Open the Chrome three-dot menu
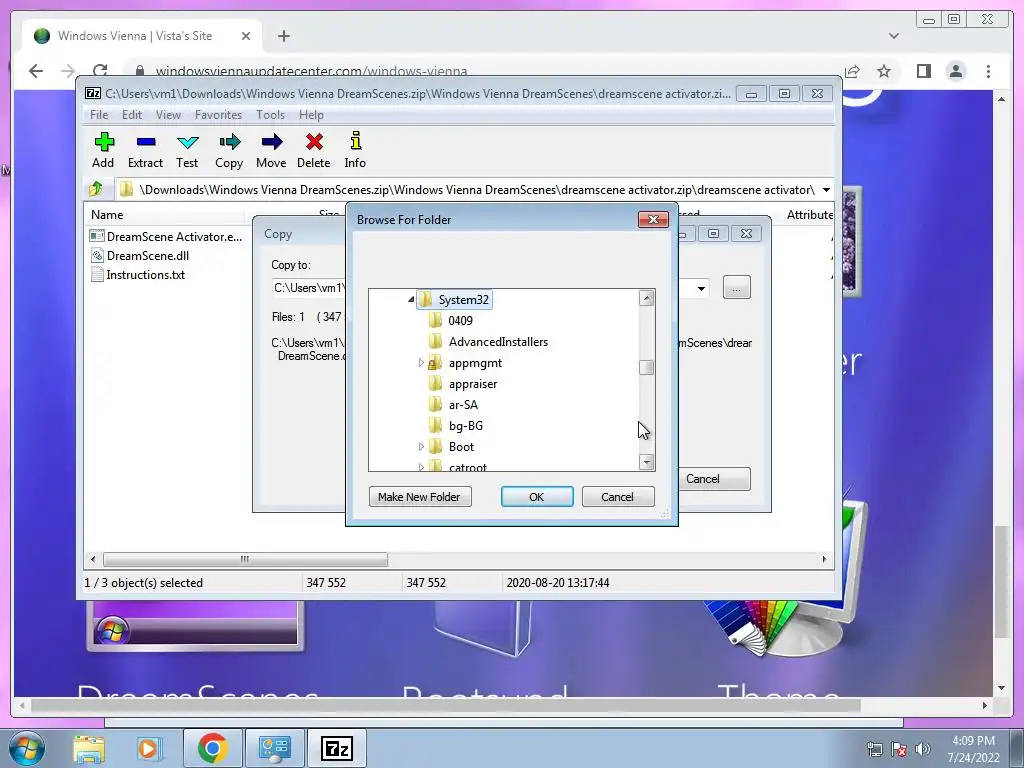 click(988, 71)
